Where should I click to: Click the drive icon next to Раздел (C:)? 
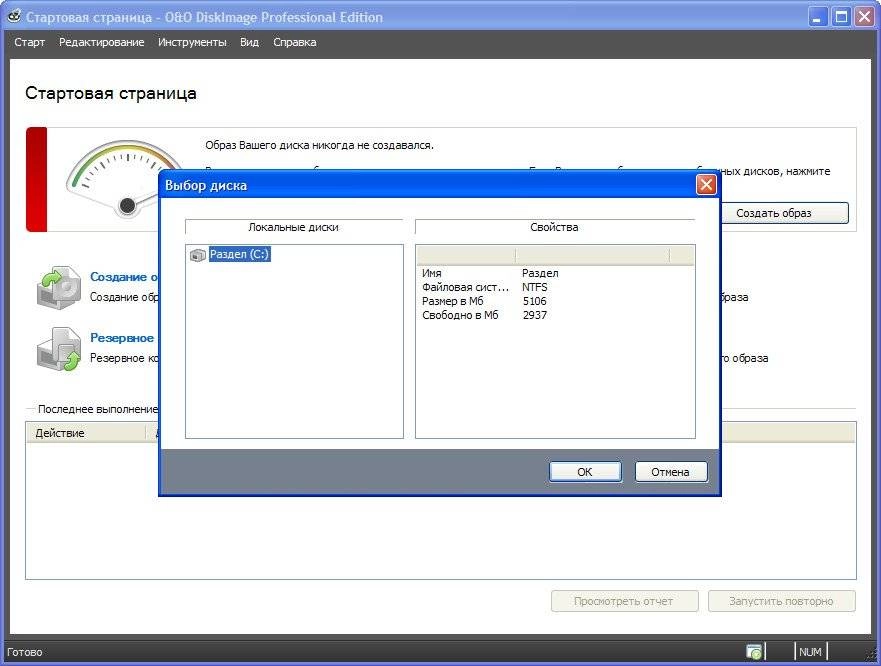tap(197, 255)
